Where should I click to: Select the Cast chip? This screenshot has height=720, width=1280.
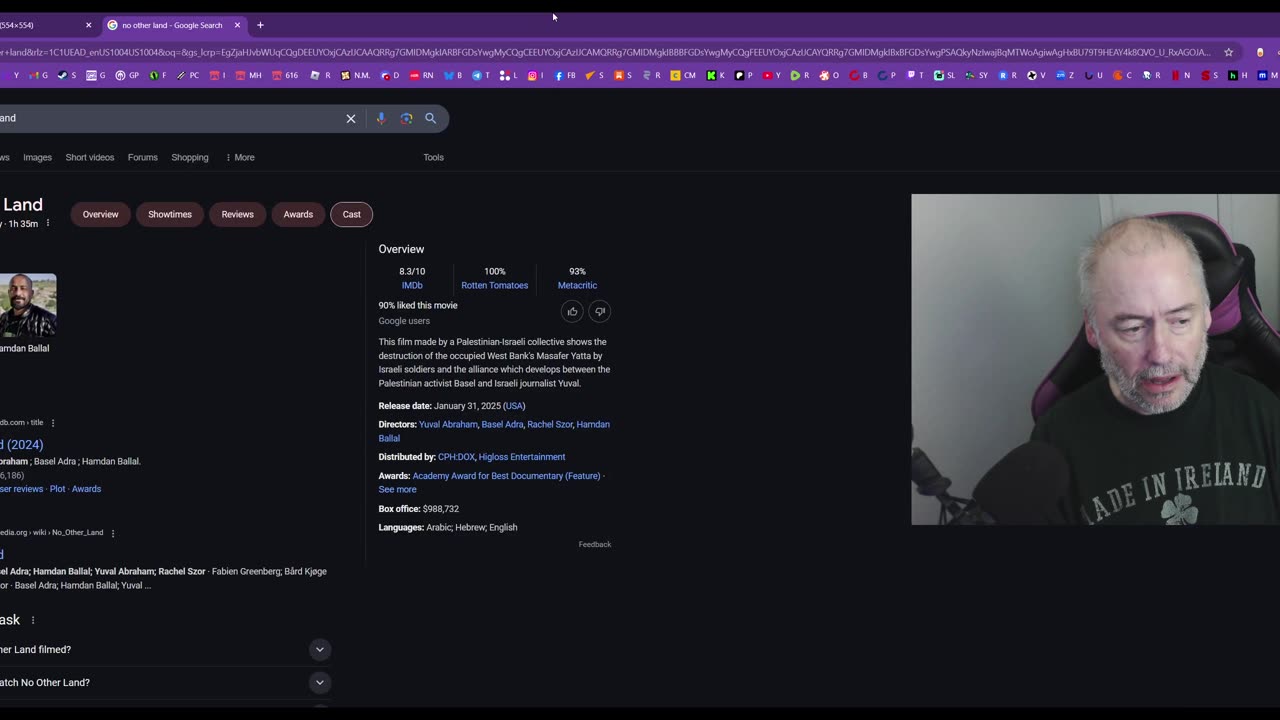(351, 214)
